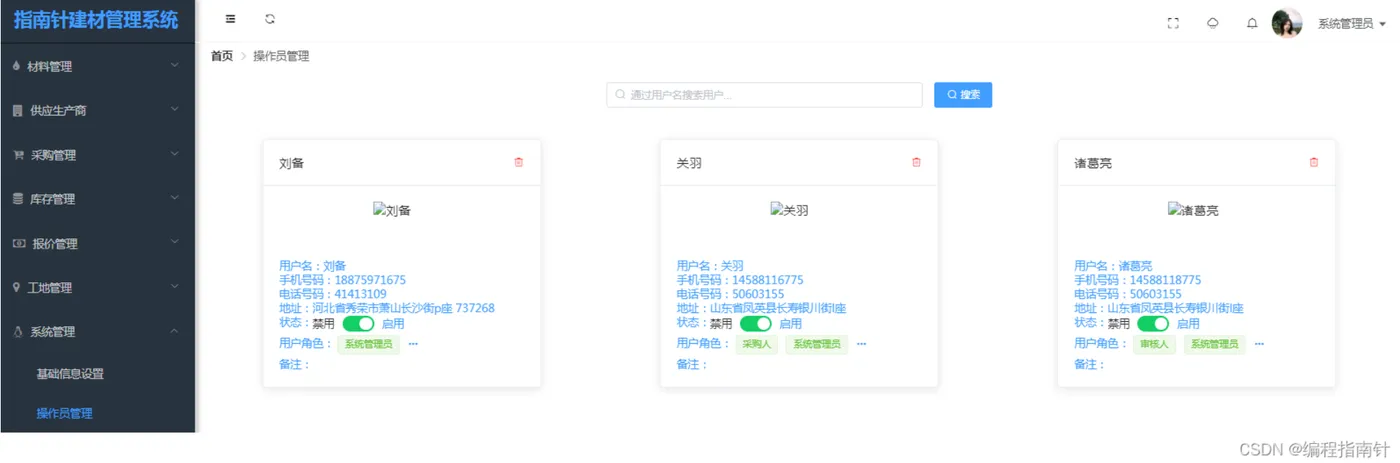Open the 库存管理 sidebar menu

pyautogui.click(x=98, y=199)
